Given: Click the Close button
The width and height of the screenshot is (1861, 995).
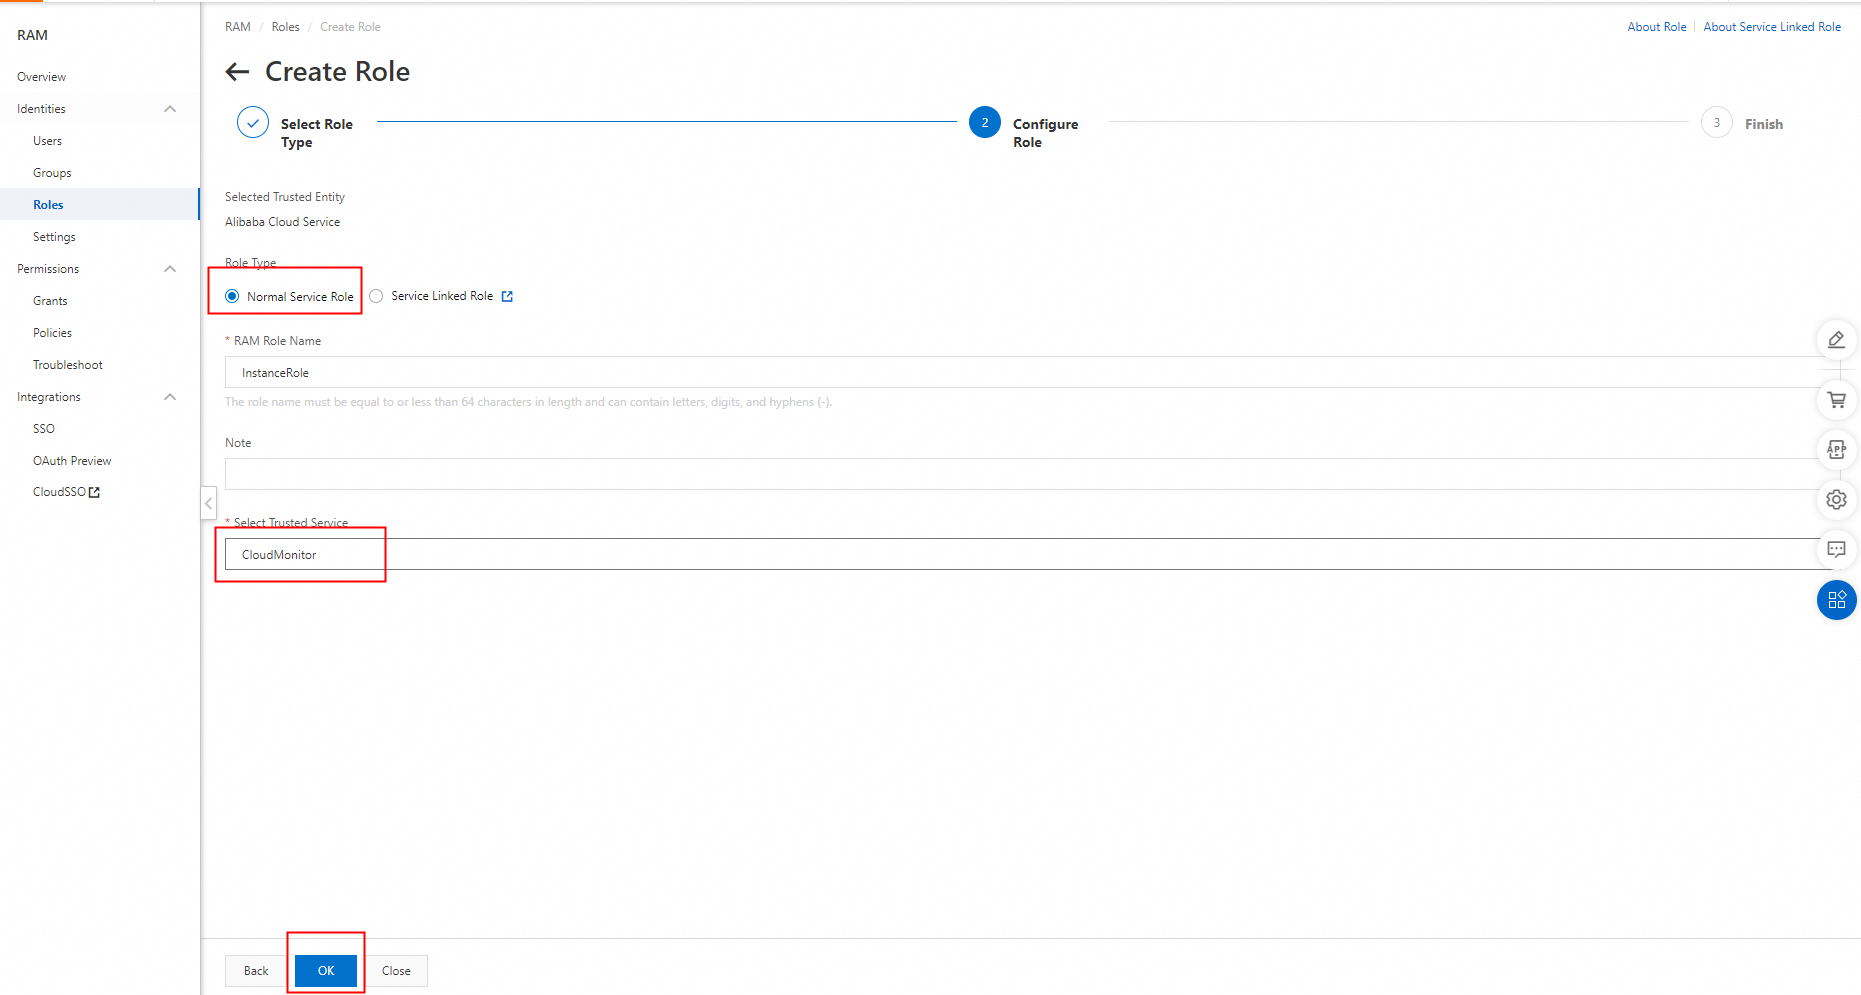Looking at the screenshot, I should [396, 971].
